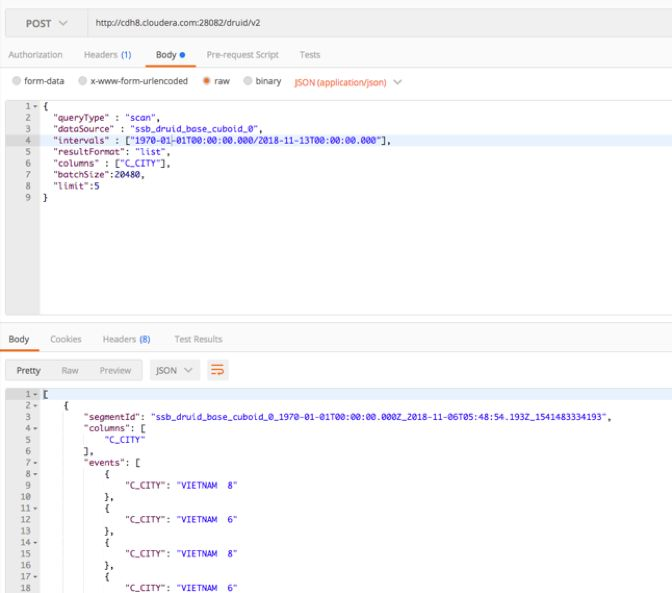Toggle the line wrap icon in response
This screenshot has width=672, height=593.
pyautogui.click(x=217, y=371)
